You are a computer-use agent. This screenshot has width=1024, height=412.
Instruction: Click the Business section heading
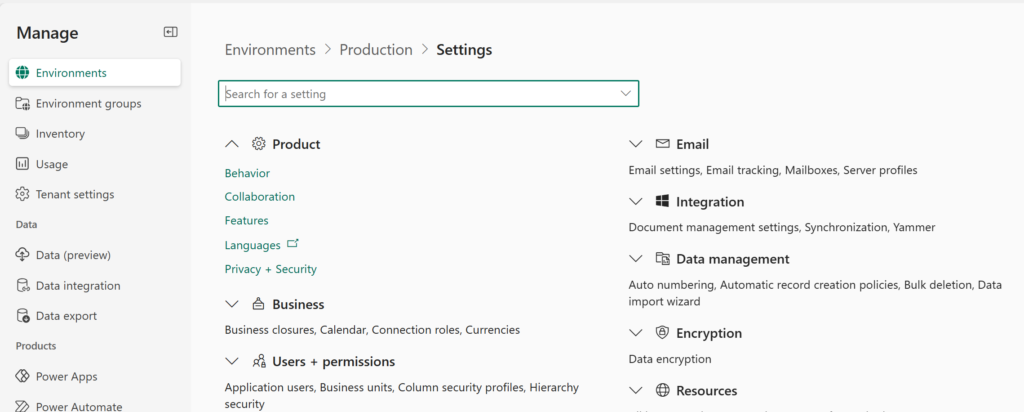[x=298, y=304]
